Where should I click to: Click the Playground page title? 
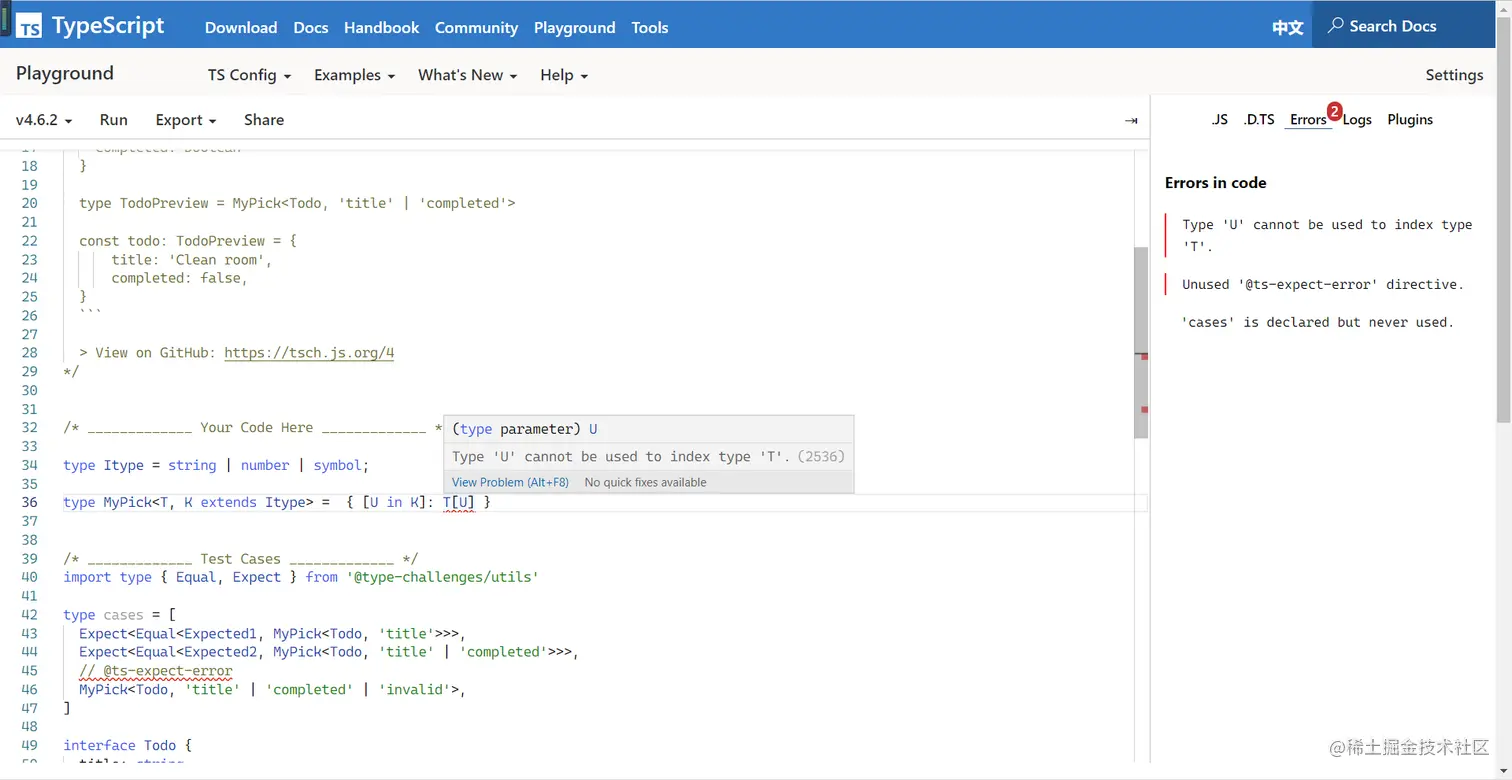point(65,73)
